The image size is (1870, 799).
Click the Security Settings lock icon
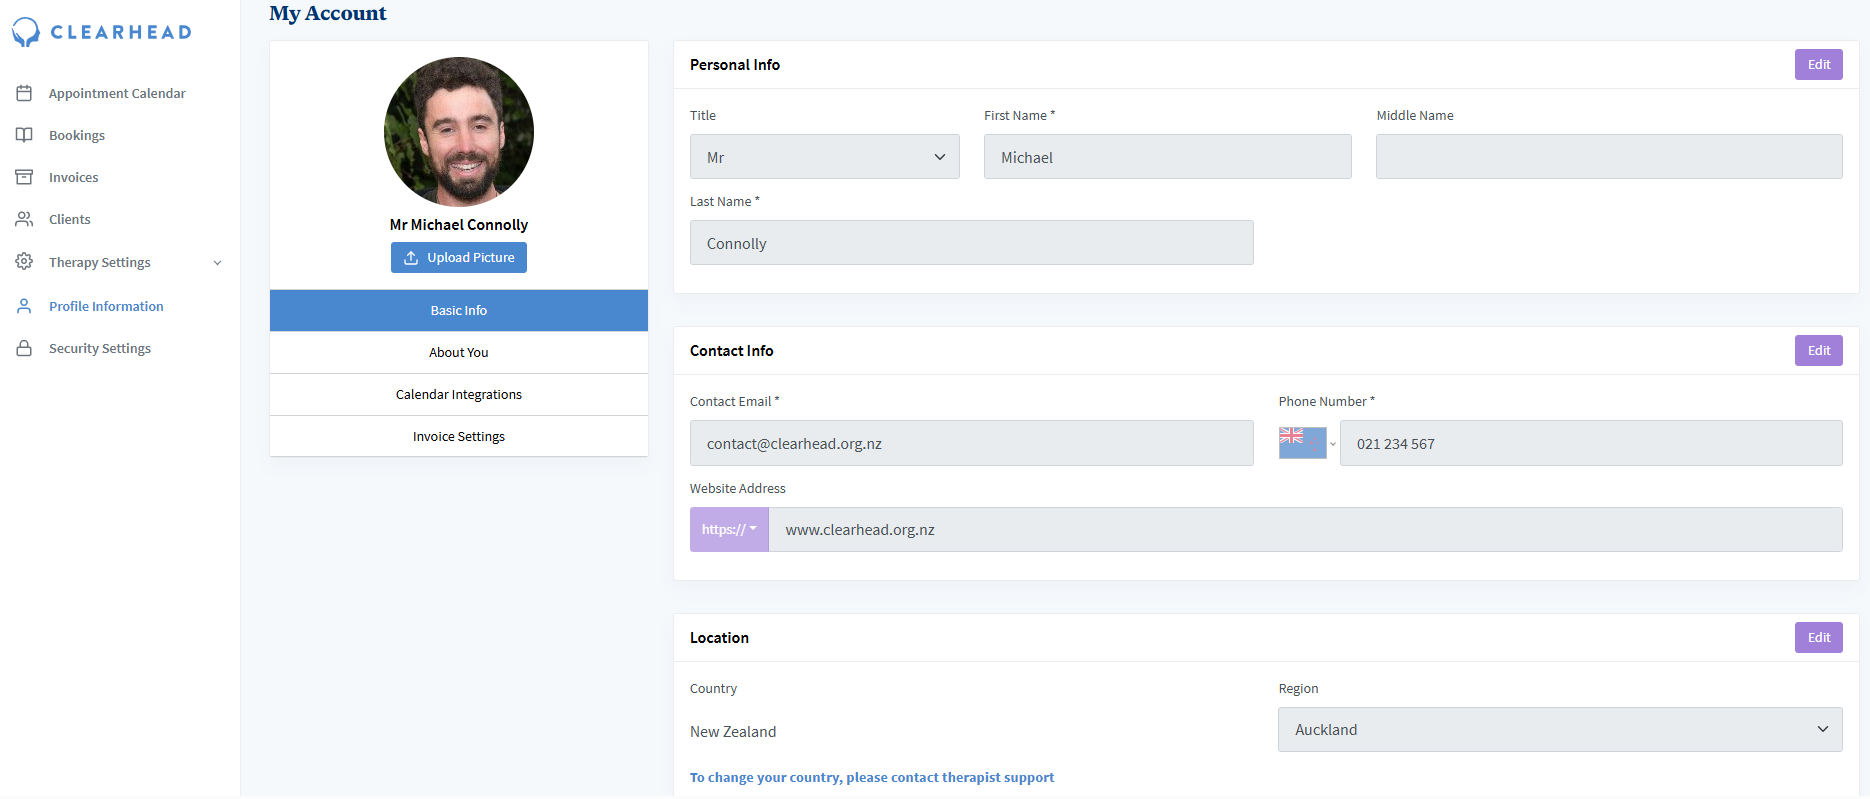24,348
